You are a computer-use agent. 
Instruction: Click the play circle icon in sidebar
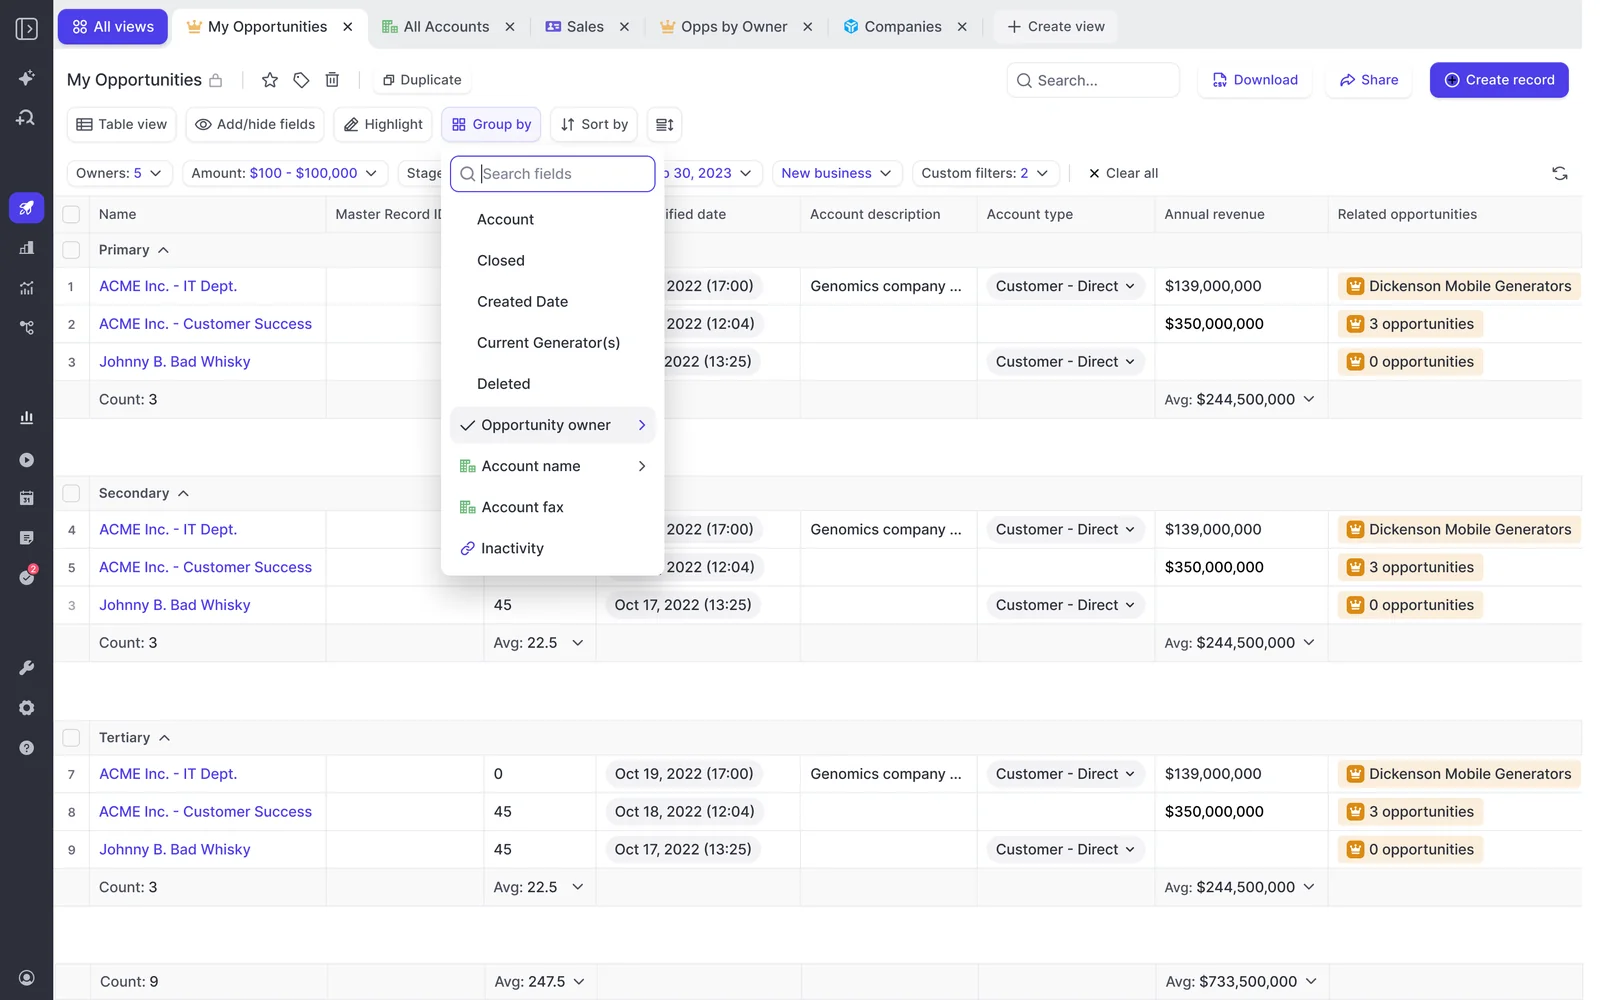pos(27,460)
